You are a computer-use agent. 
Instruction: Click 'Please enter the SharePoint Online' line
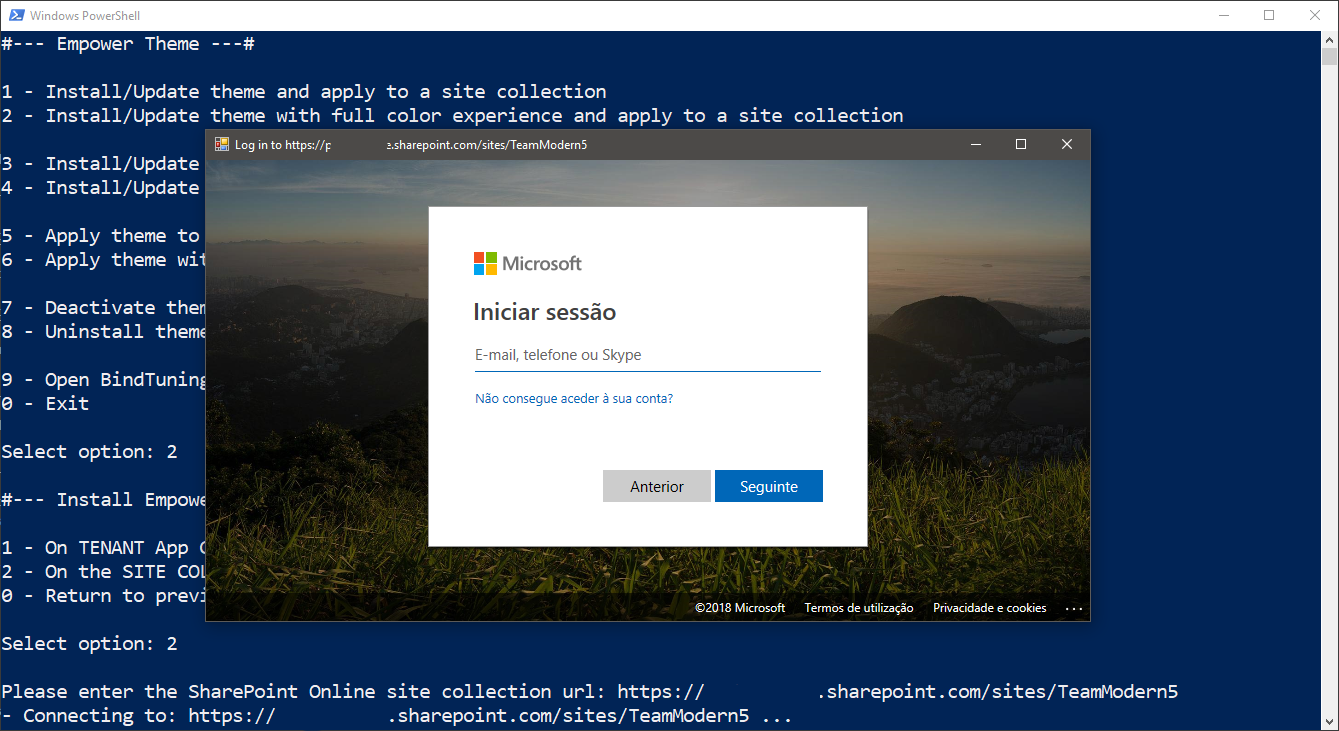click(590, 692)
